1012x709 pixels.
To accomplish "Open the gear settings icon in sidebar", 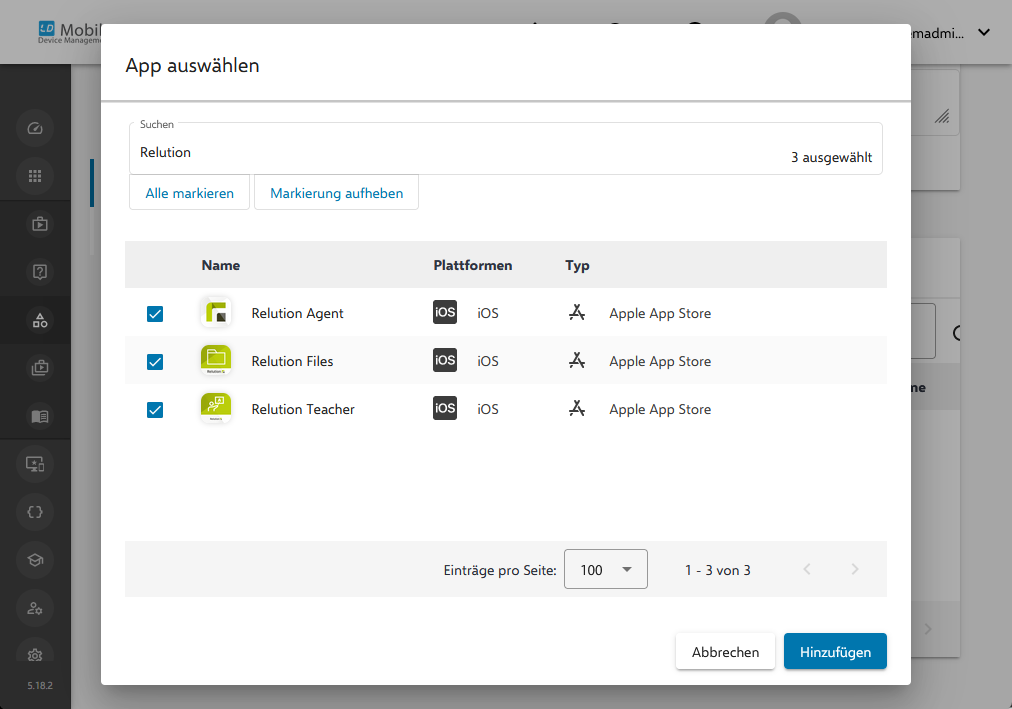I will [35, 655].
